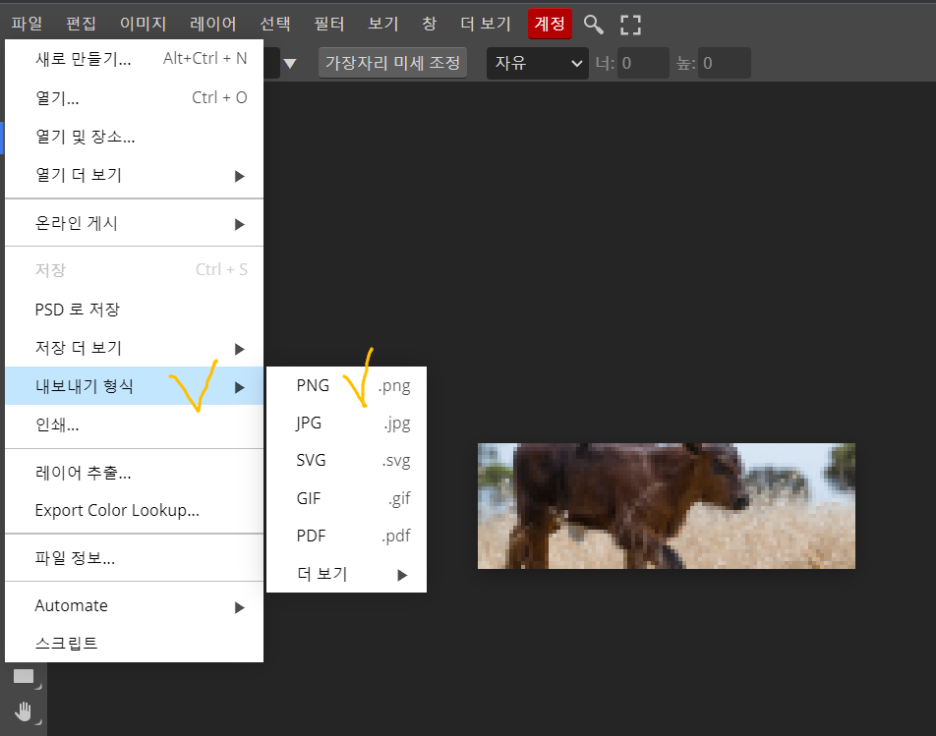Expand 내보내기 형식 submenu
The width and height of the screenshot is (936, 736).
(x=134, y=386)
